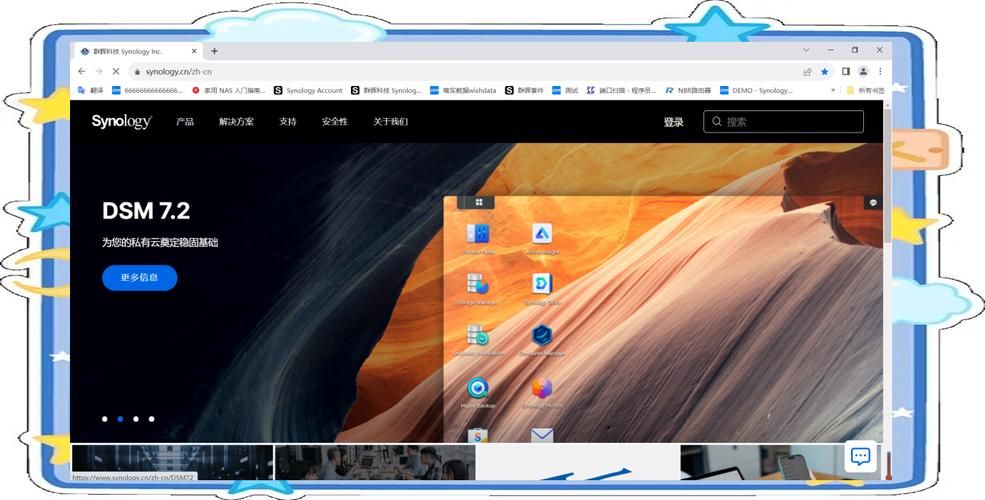985x500 pixels.
Task: Open the 666666666666 bookmark
Action: point(148,90)
